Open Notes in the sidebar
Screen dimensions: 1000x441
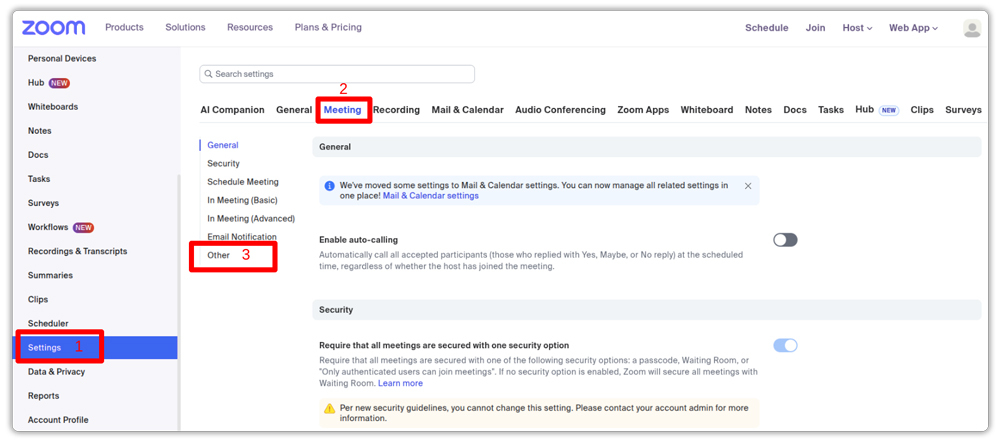point(40,131)
